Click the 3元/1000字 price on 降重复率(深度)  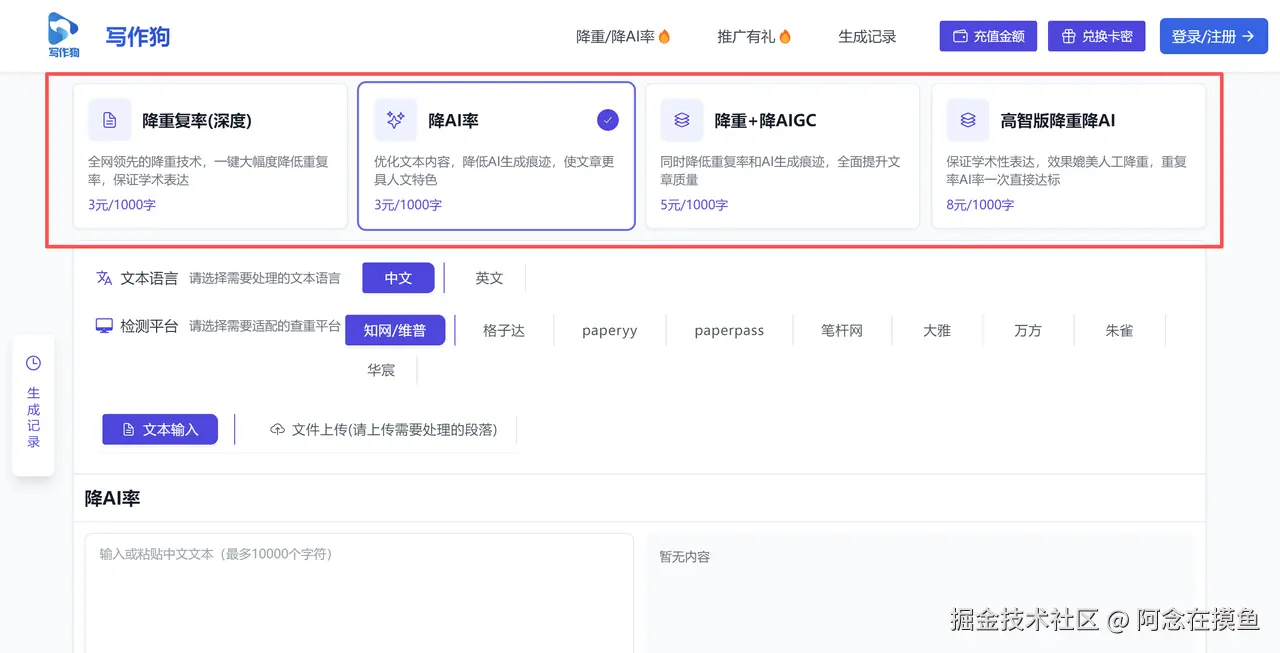tap(122, 205)
